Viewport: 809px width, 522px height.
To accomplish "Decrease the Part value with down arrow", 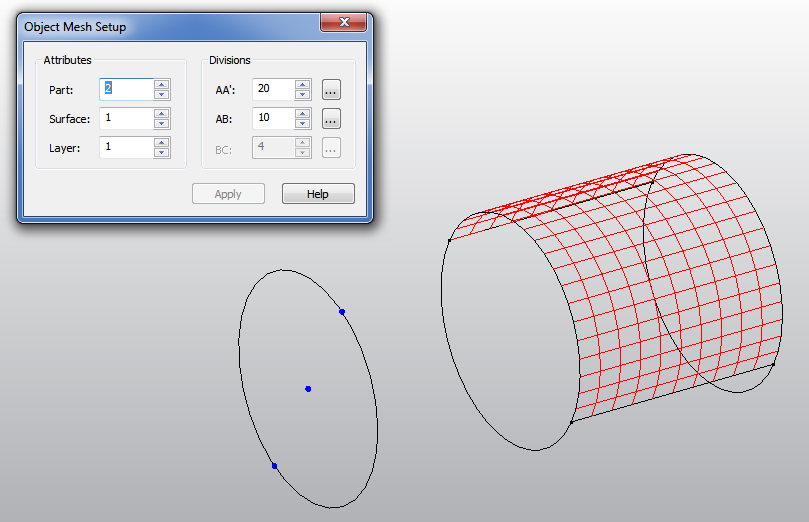I will click(x=162, y=94).
